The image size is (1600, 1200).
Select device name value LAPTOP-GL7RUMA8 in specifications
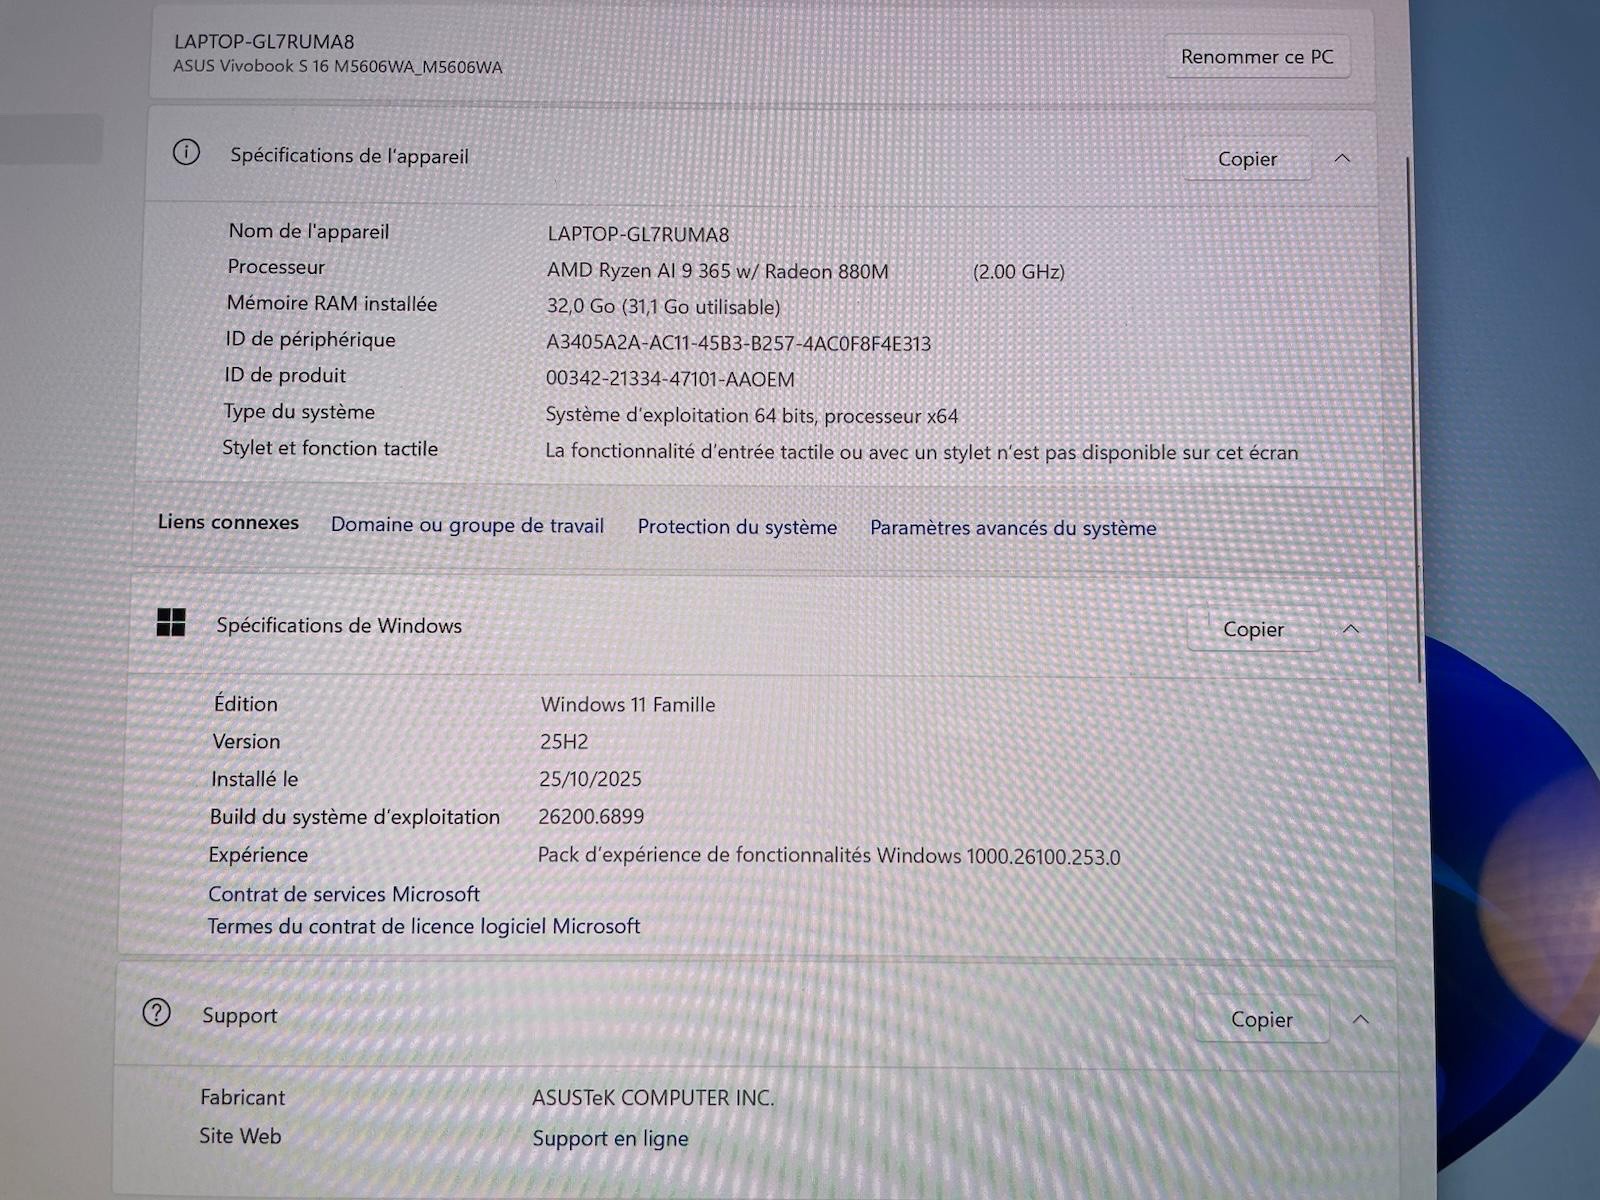(638, 234)
